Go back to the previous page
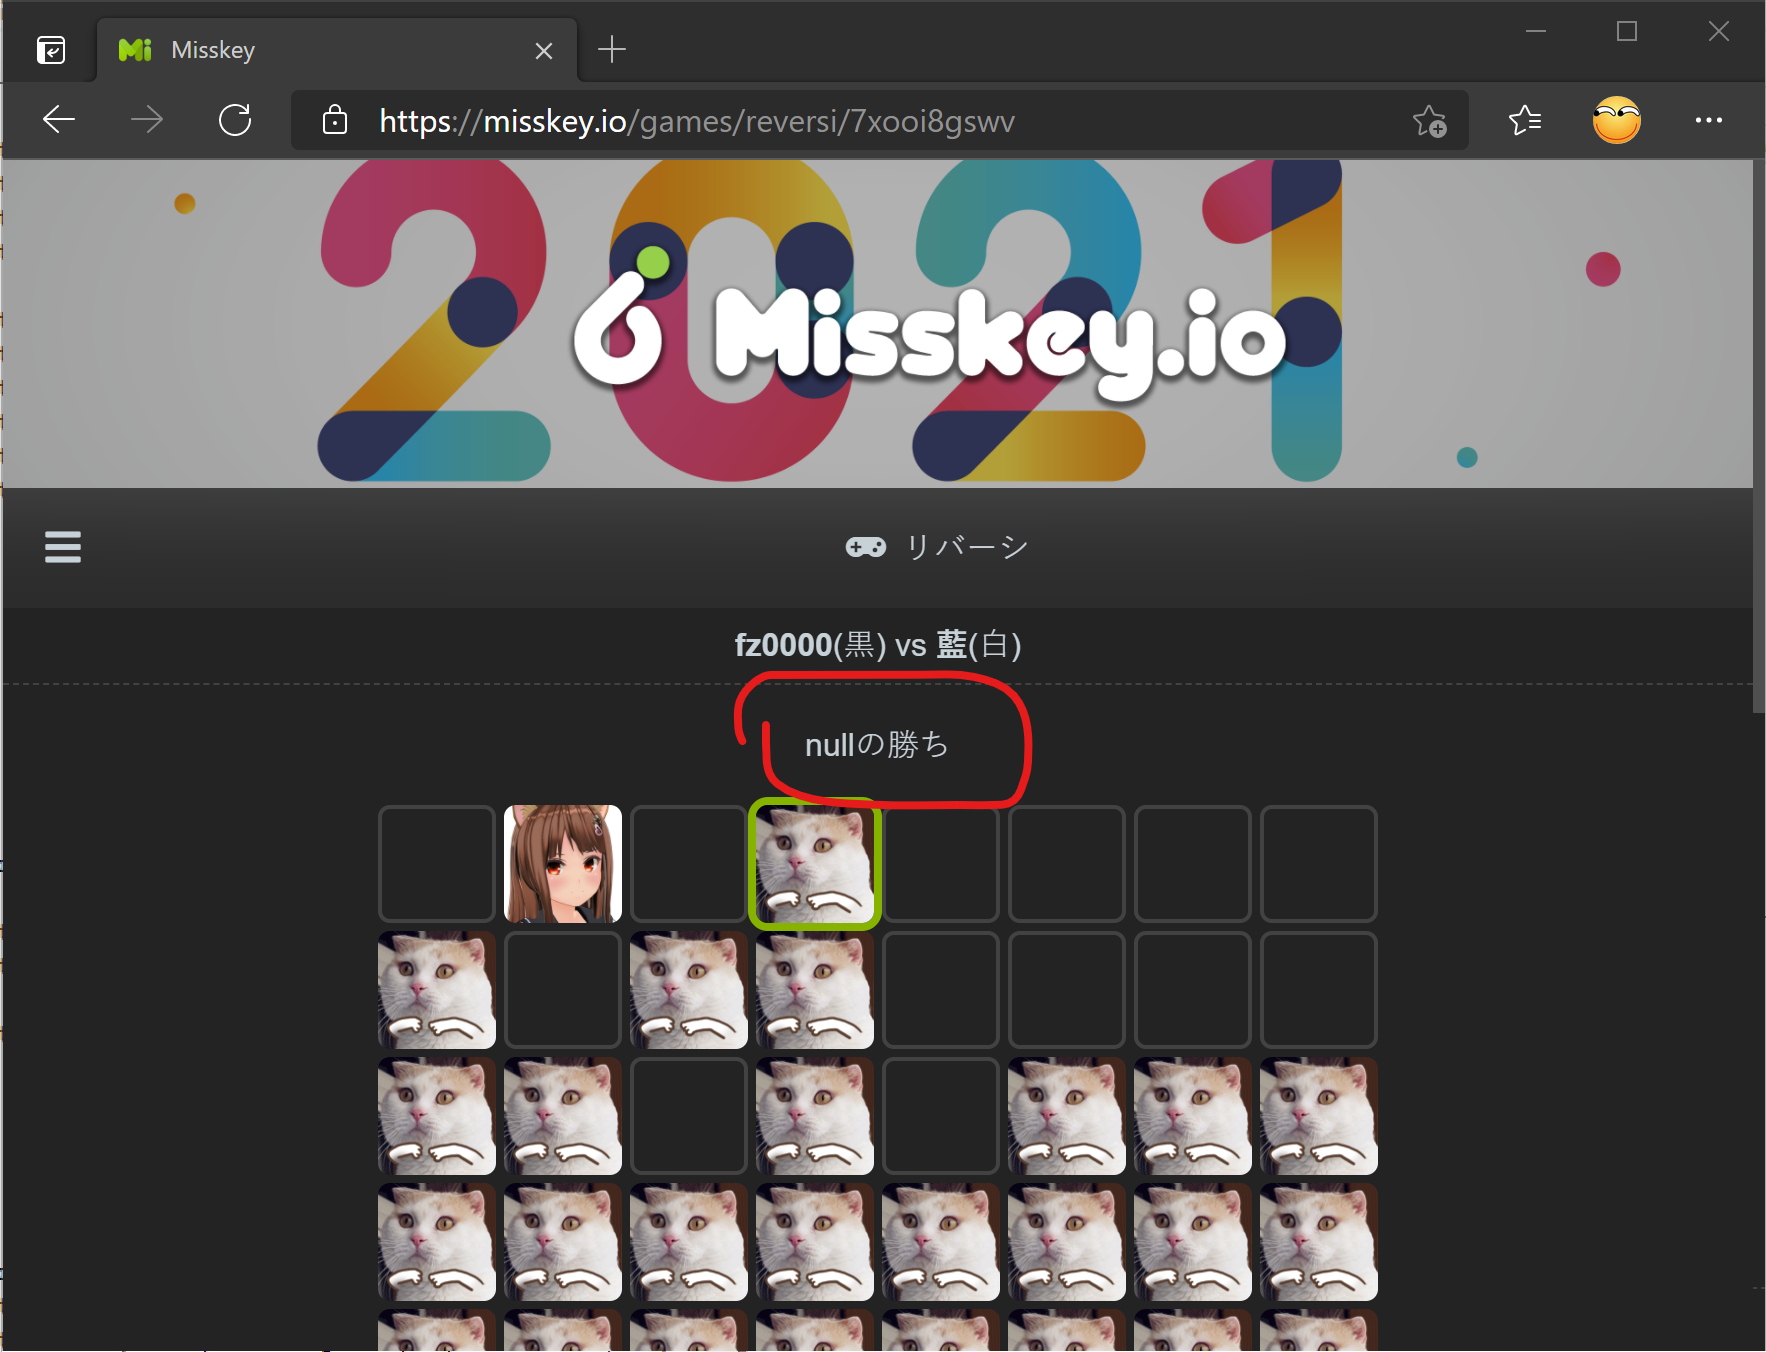Viewport: 1766px width, 1352px height. pos(59,120)
